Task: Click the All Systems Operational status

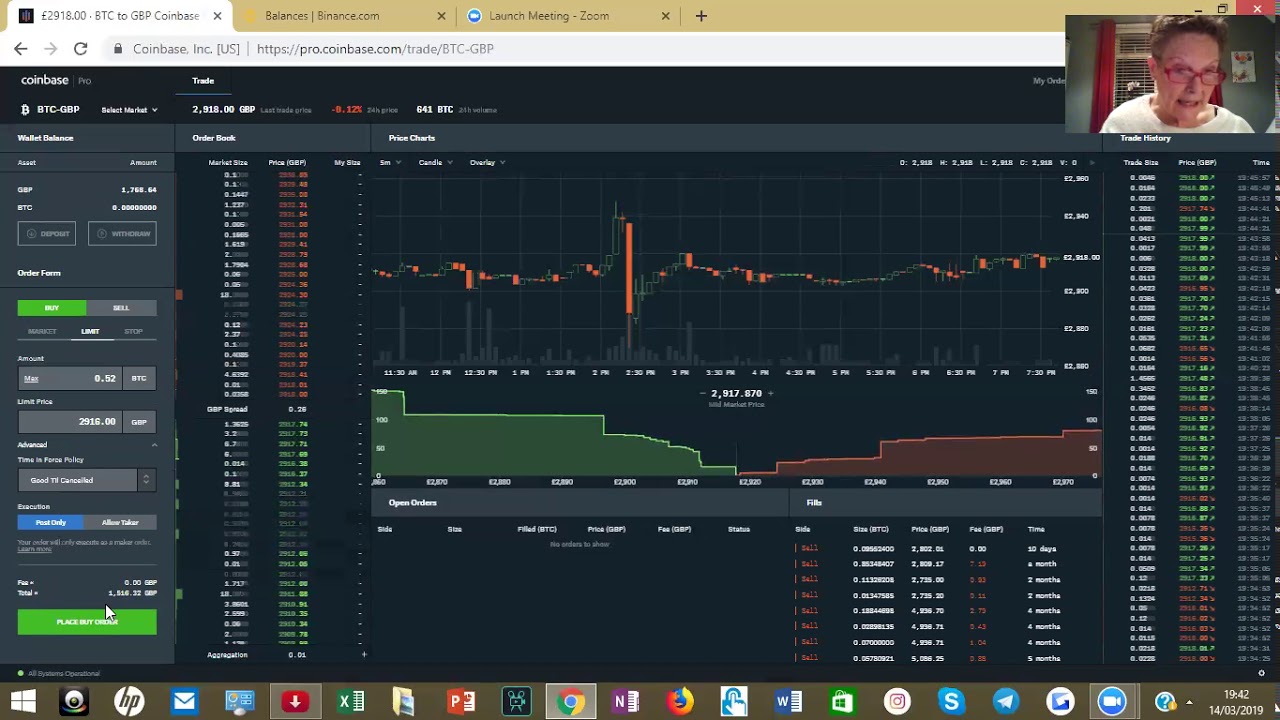Action: [x=59, y=674]
